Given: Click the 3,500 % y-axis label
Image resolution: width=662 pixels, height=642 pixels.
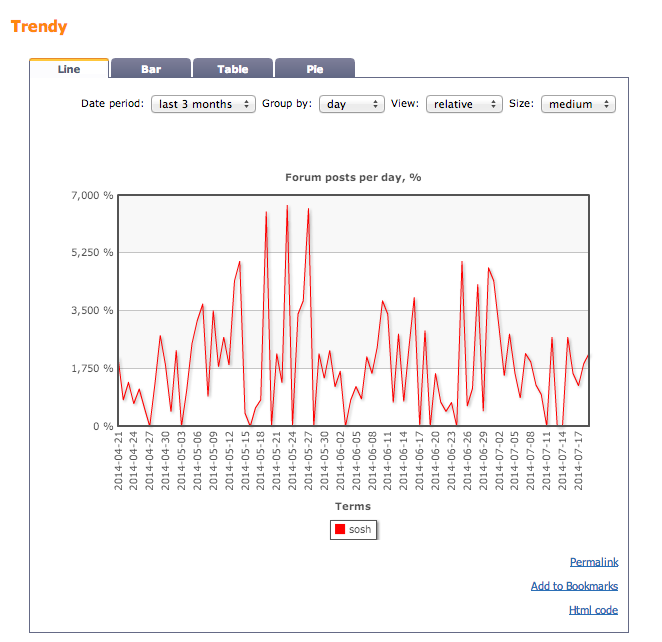Looking at the screenshot, I should (x=91, y=311).
